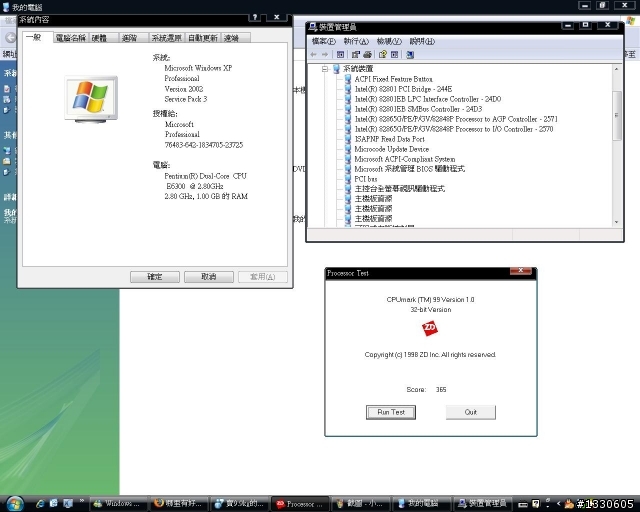Collapse the 系統裝置 tree node
The image size is (640, 512).
325,69
